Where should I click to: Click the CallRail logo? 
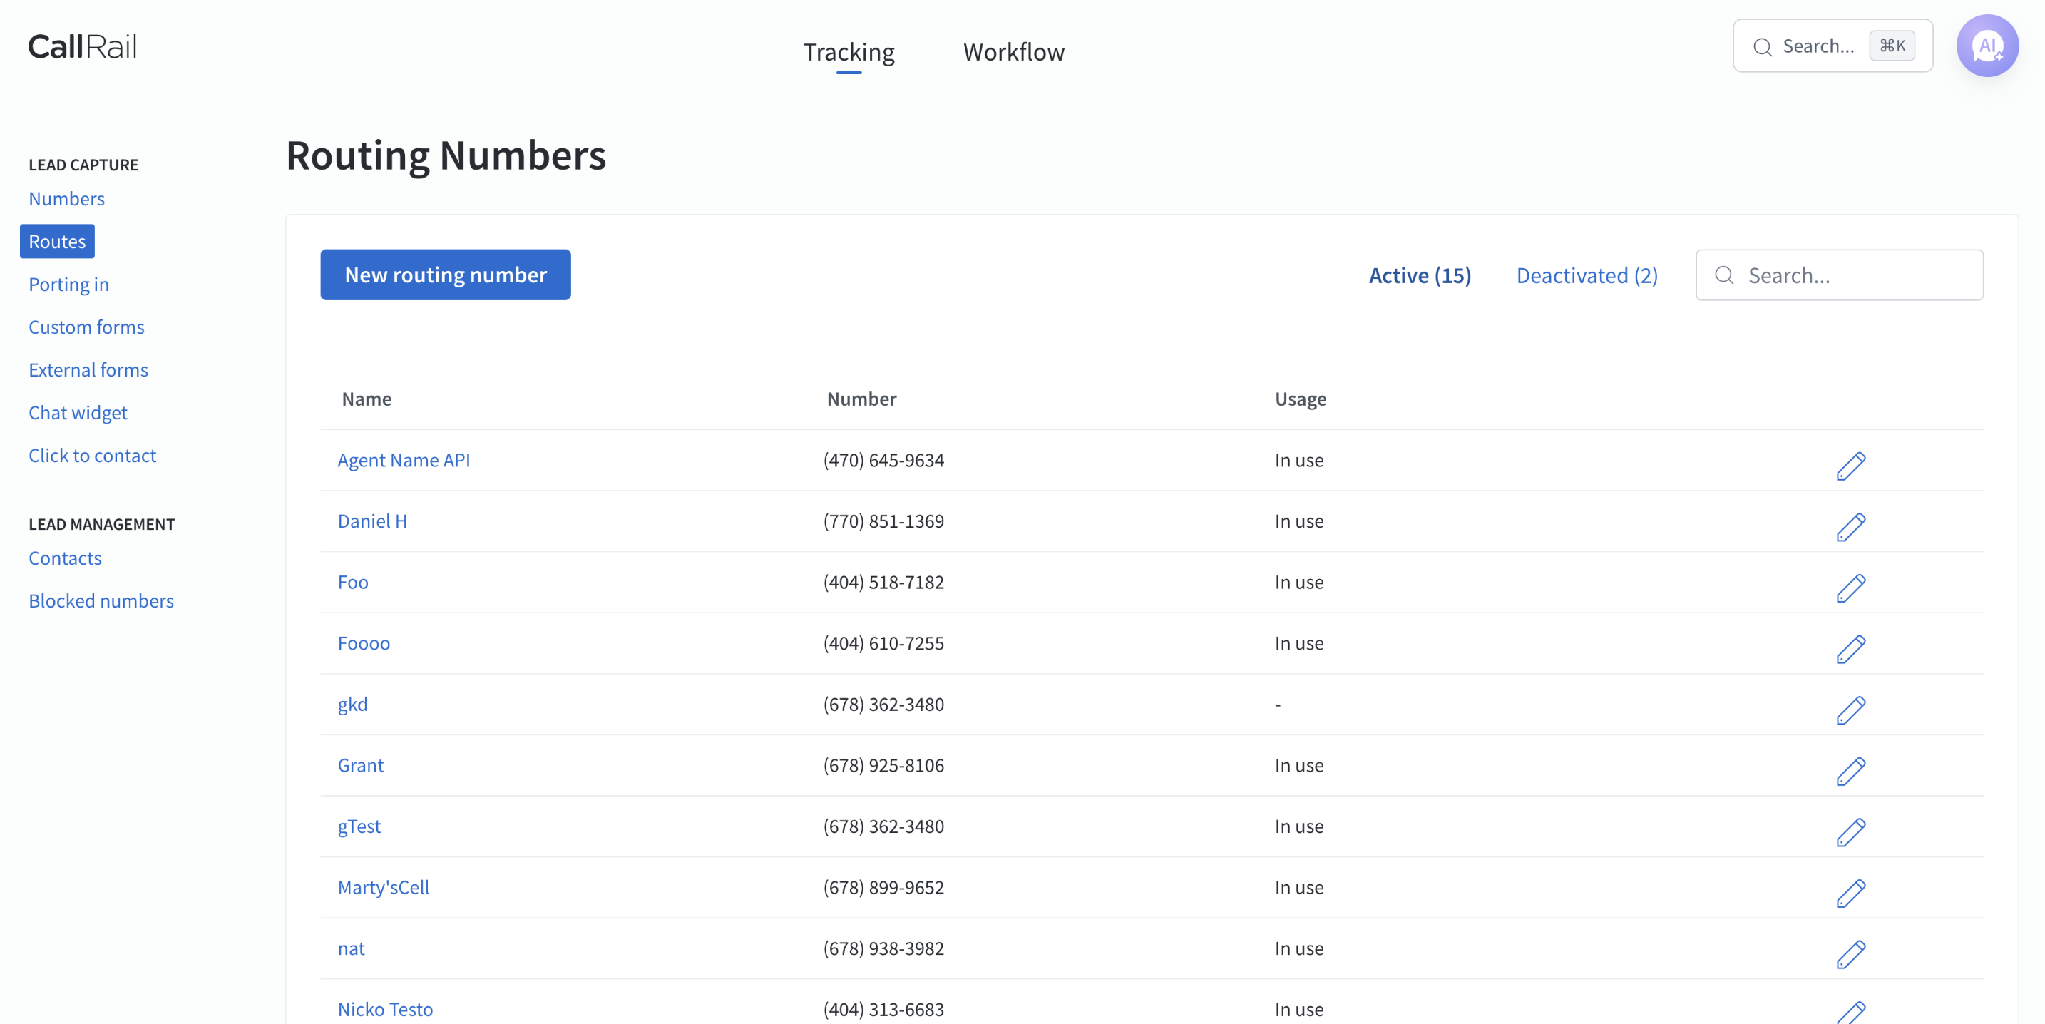82,46
